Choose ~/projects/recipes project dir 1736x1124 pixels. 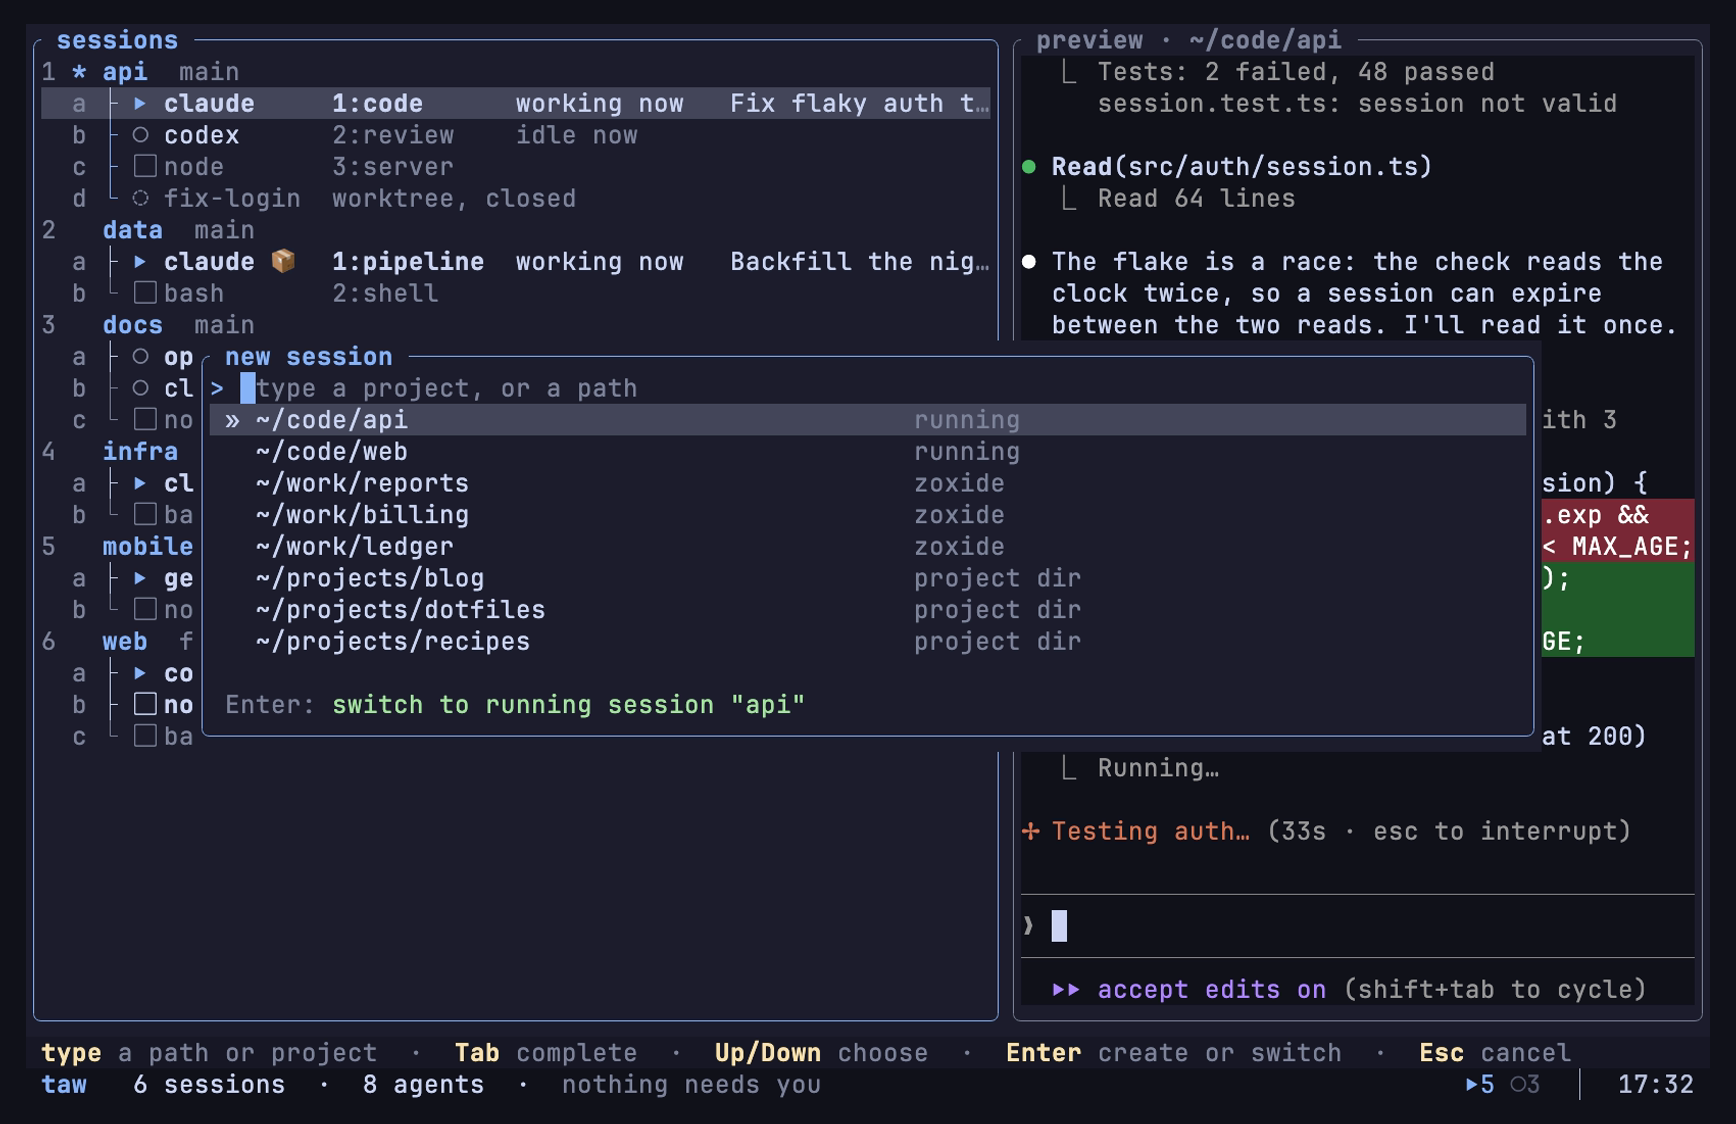point(868,641)
